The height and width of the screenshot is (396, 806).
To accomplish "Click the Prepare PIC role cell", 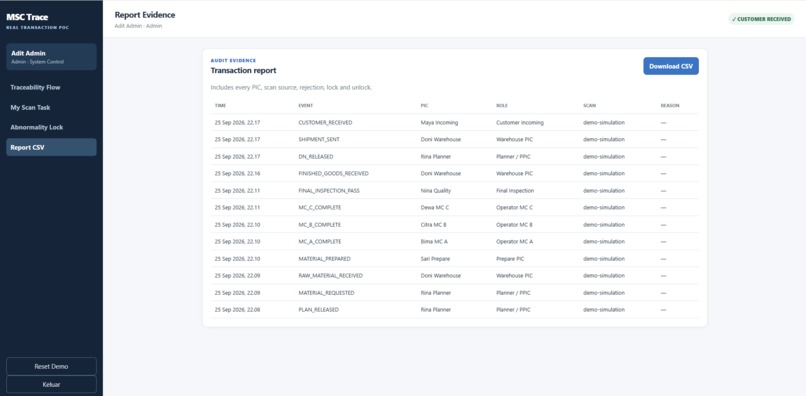I will coord(510,259).
